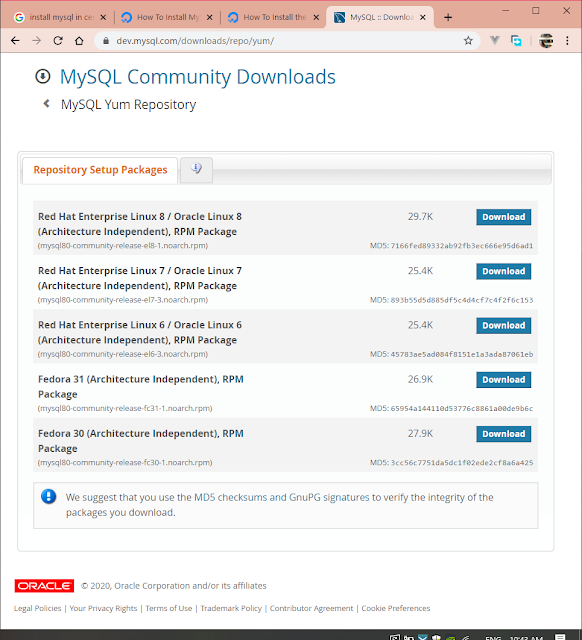Click the browser forward arrow

click(x=36, y=40)
